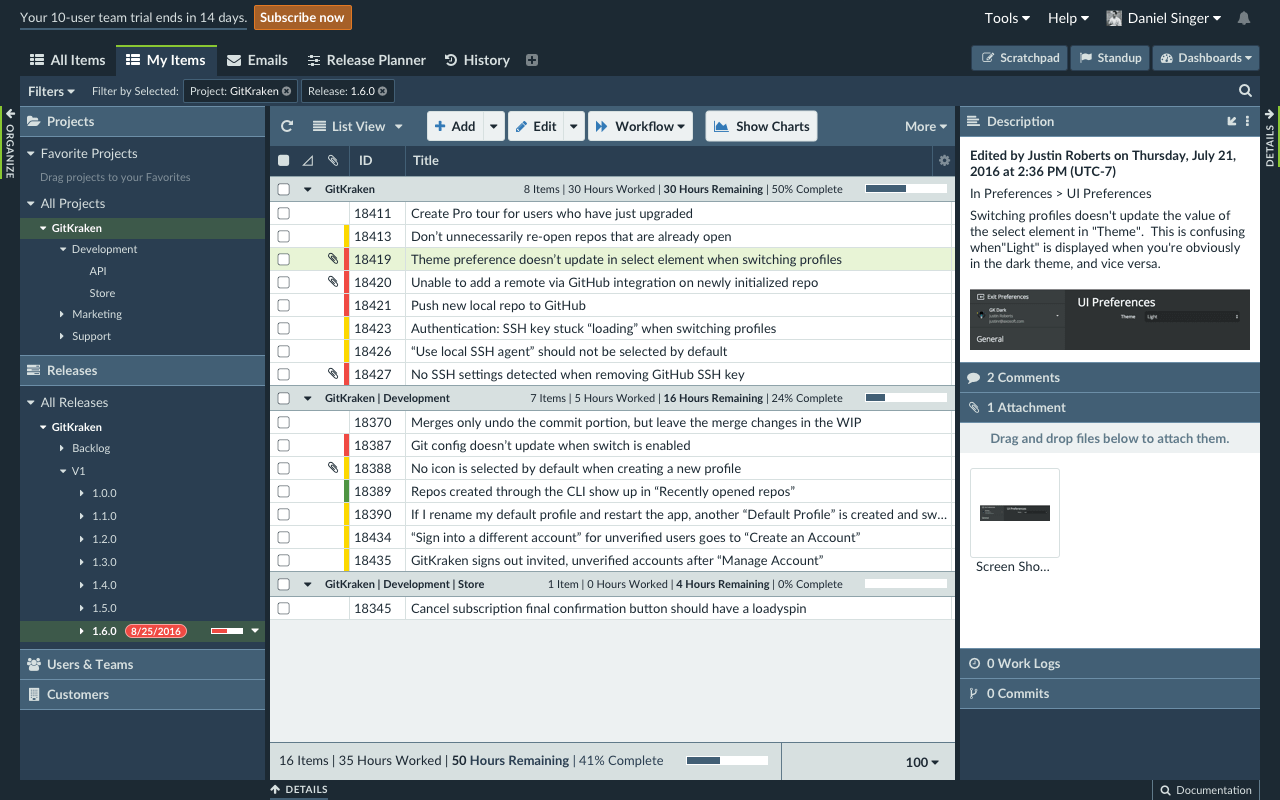Click the add new tab plus icon

click(x=532, y=60)
